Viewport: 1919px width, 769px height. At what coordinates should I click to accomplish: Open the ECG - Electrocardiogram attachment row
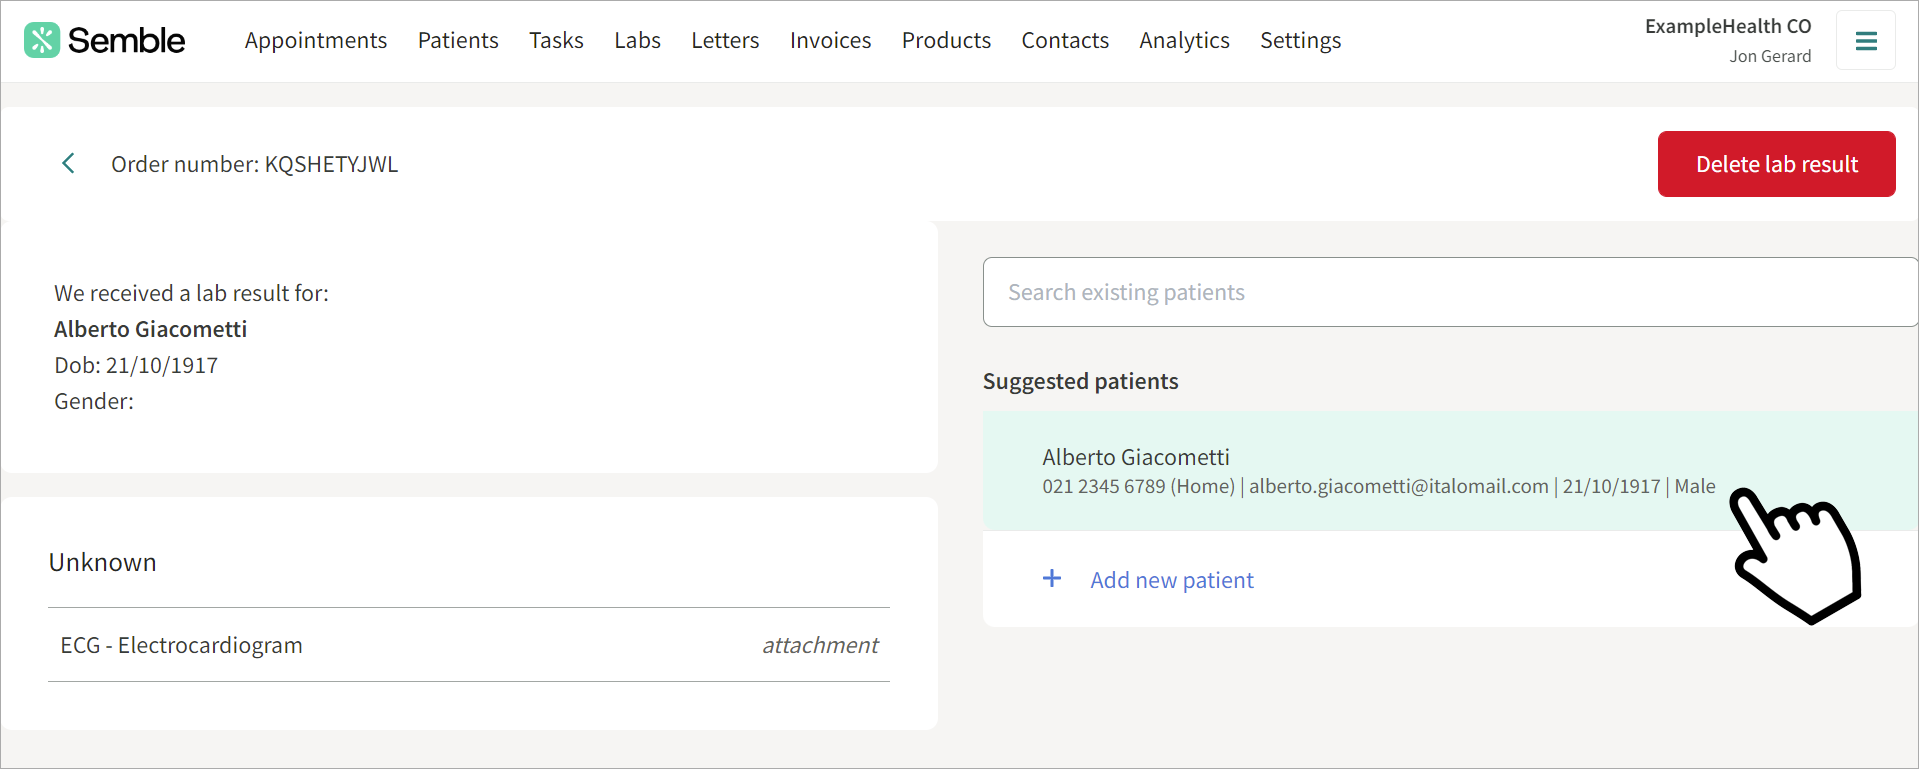click(469, 645)
